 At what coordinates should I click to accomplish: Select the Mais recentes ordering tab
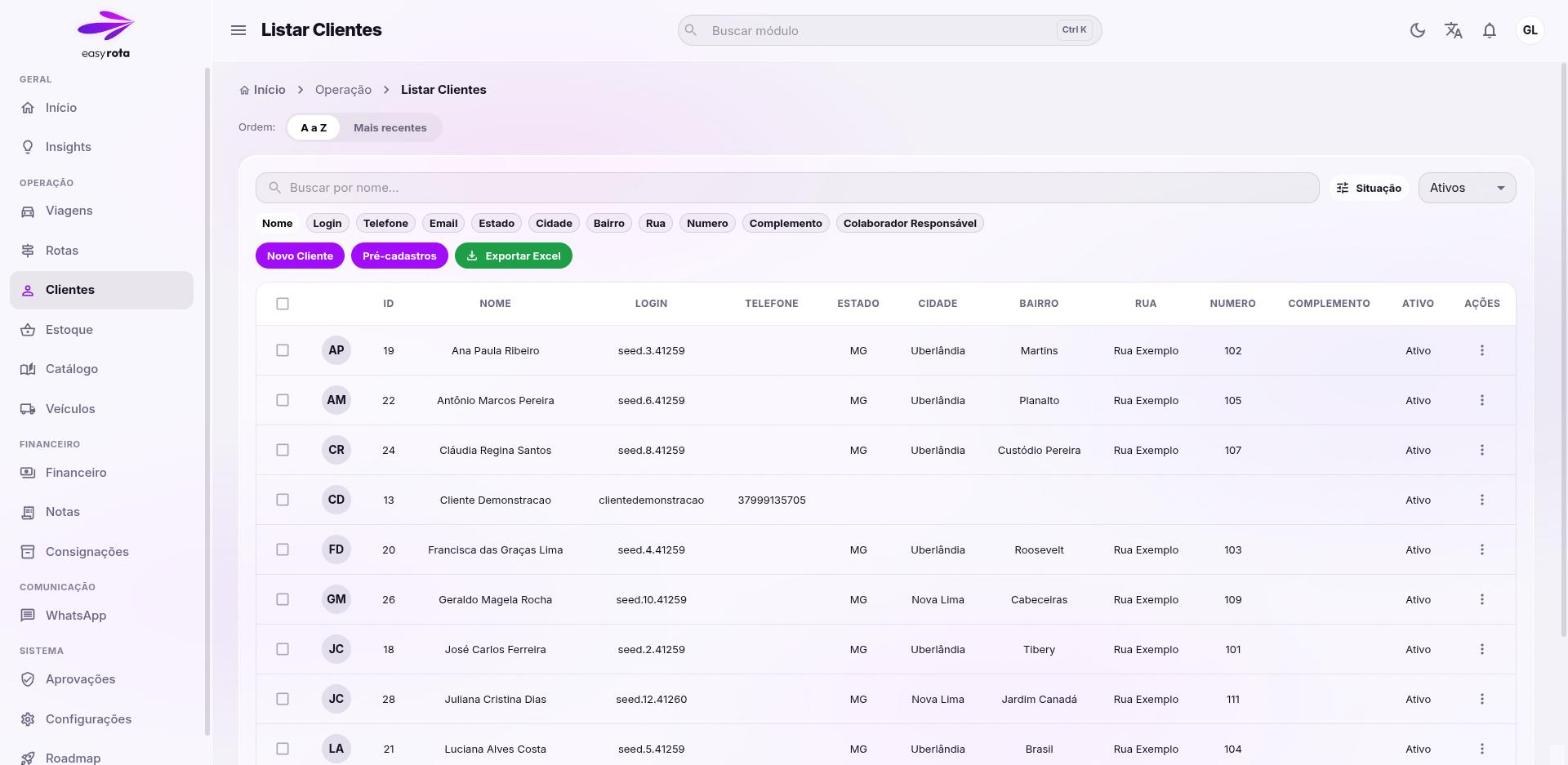coord(390,128)
